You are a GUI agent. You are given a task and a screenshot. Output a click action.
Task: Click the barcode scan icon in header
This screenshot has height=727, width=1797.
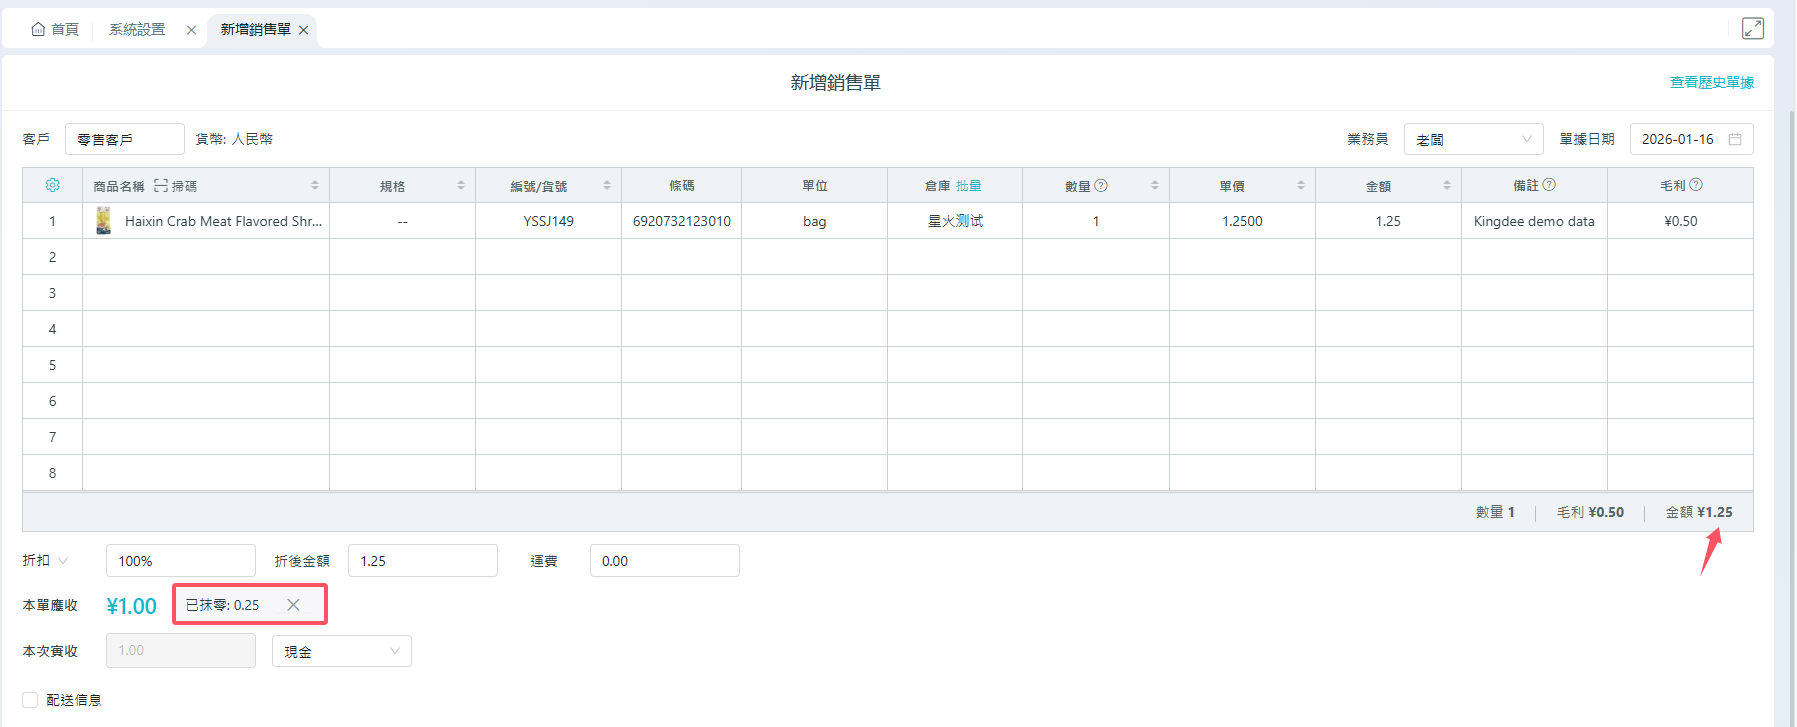point(161,186)
